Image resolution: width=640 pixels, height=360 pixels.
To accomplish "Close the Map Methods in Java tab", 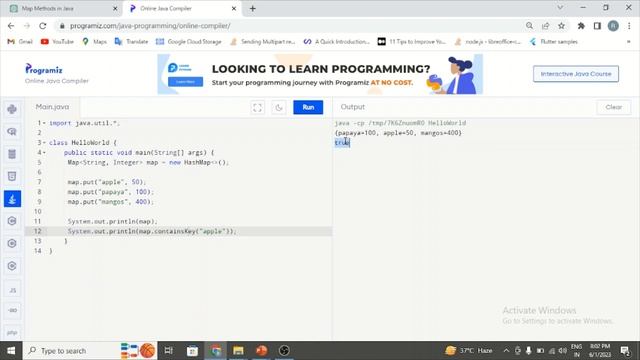I will [x=115, y=8].
